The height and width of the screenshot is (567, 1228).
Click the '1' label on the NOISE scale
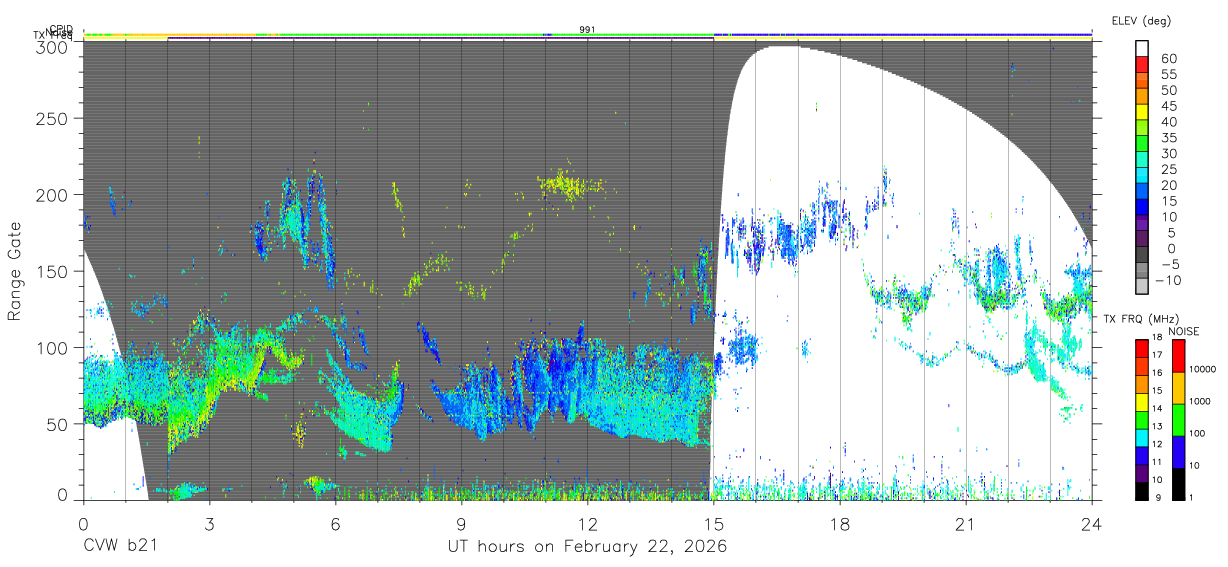(x=1192, y=498)
